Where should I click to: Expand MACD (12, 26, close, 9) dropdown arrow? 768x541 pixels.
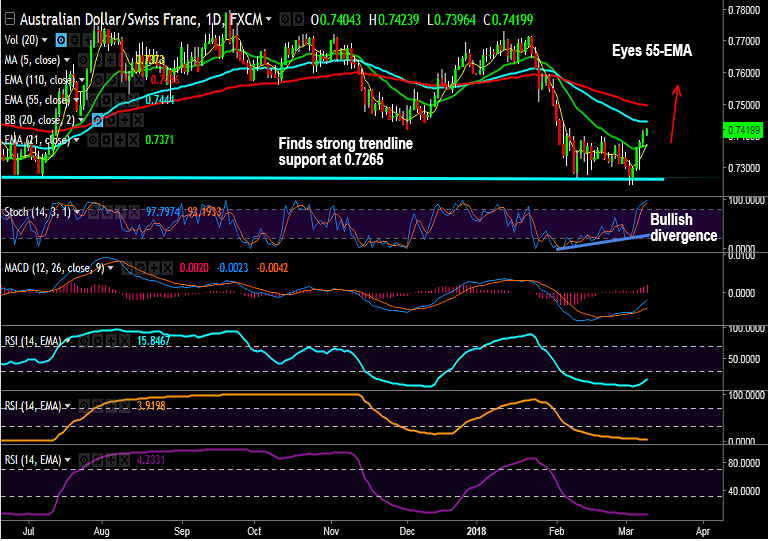pyautogui.click(x=111, y=268)
